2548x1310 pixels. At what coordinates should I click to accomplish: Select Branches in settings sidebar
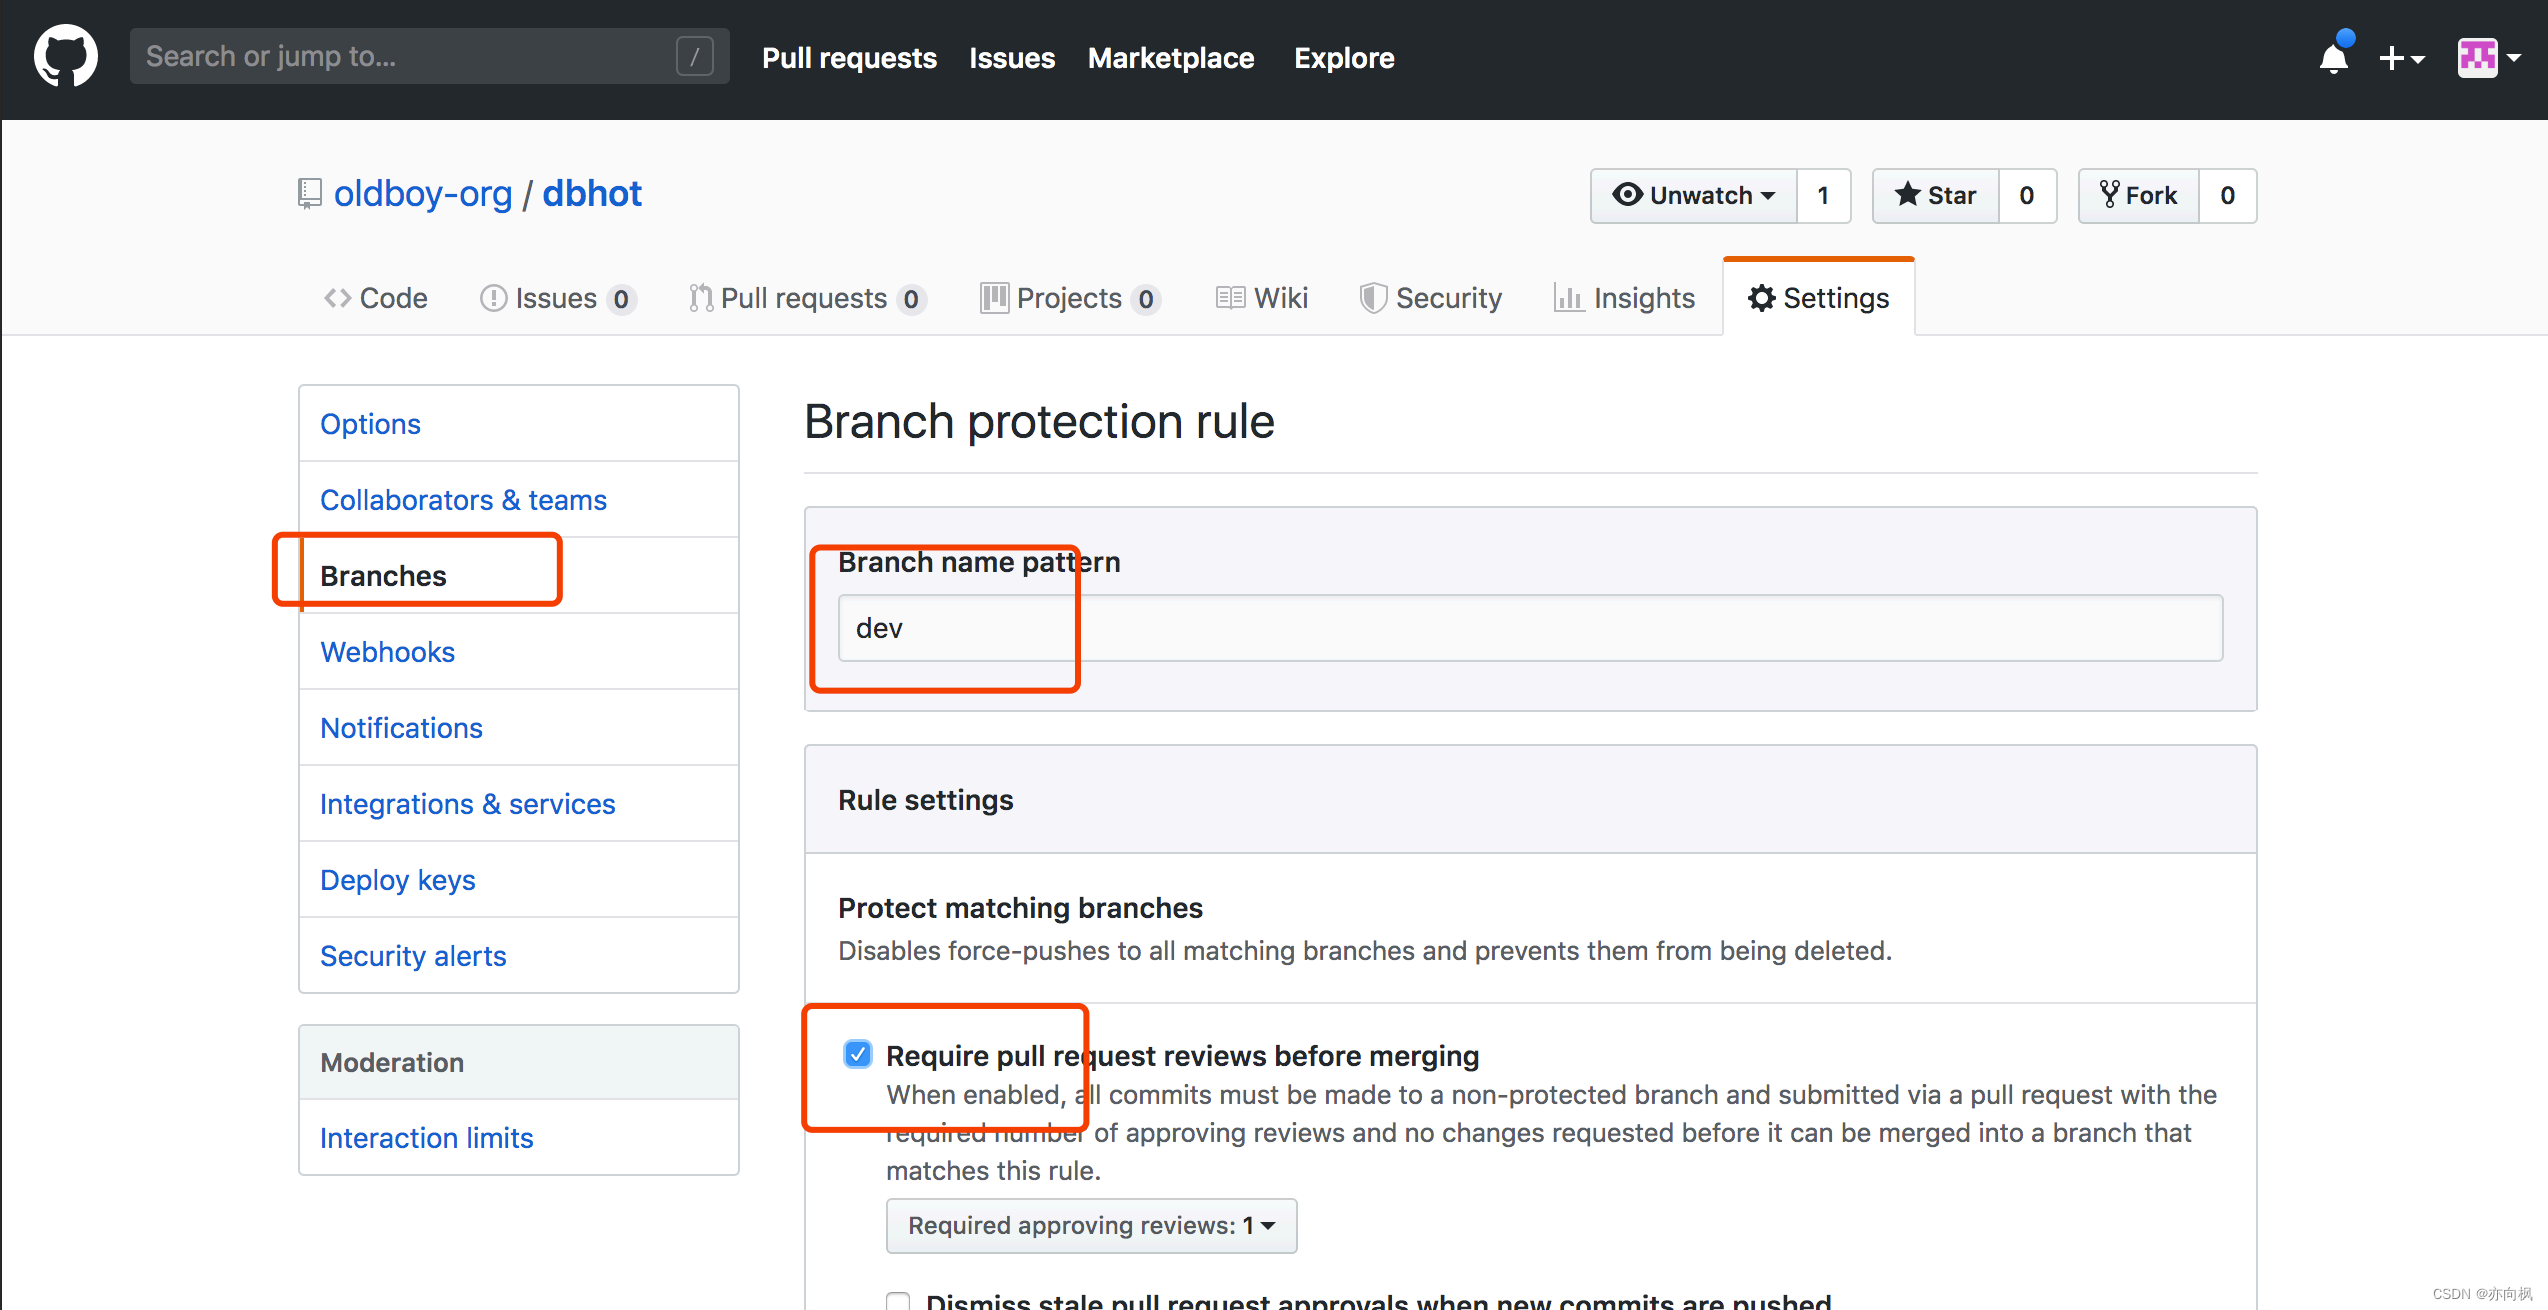click(x=519, y=576)
